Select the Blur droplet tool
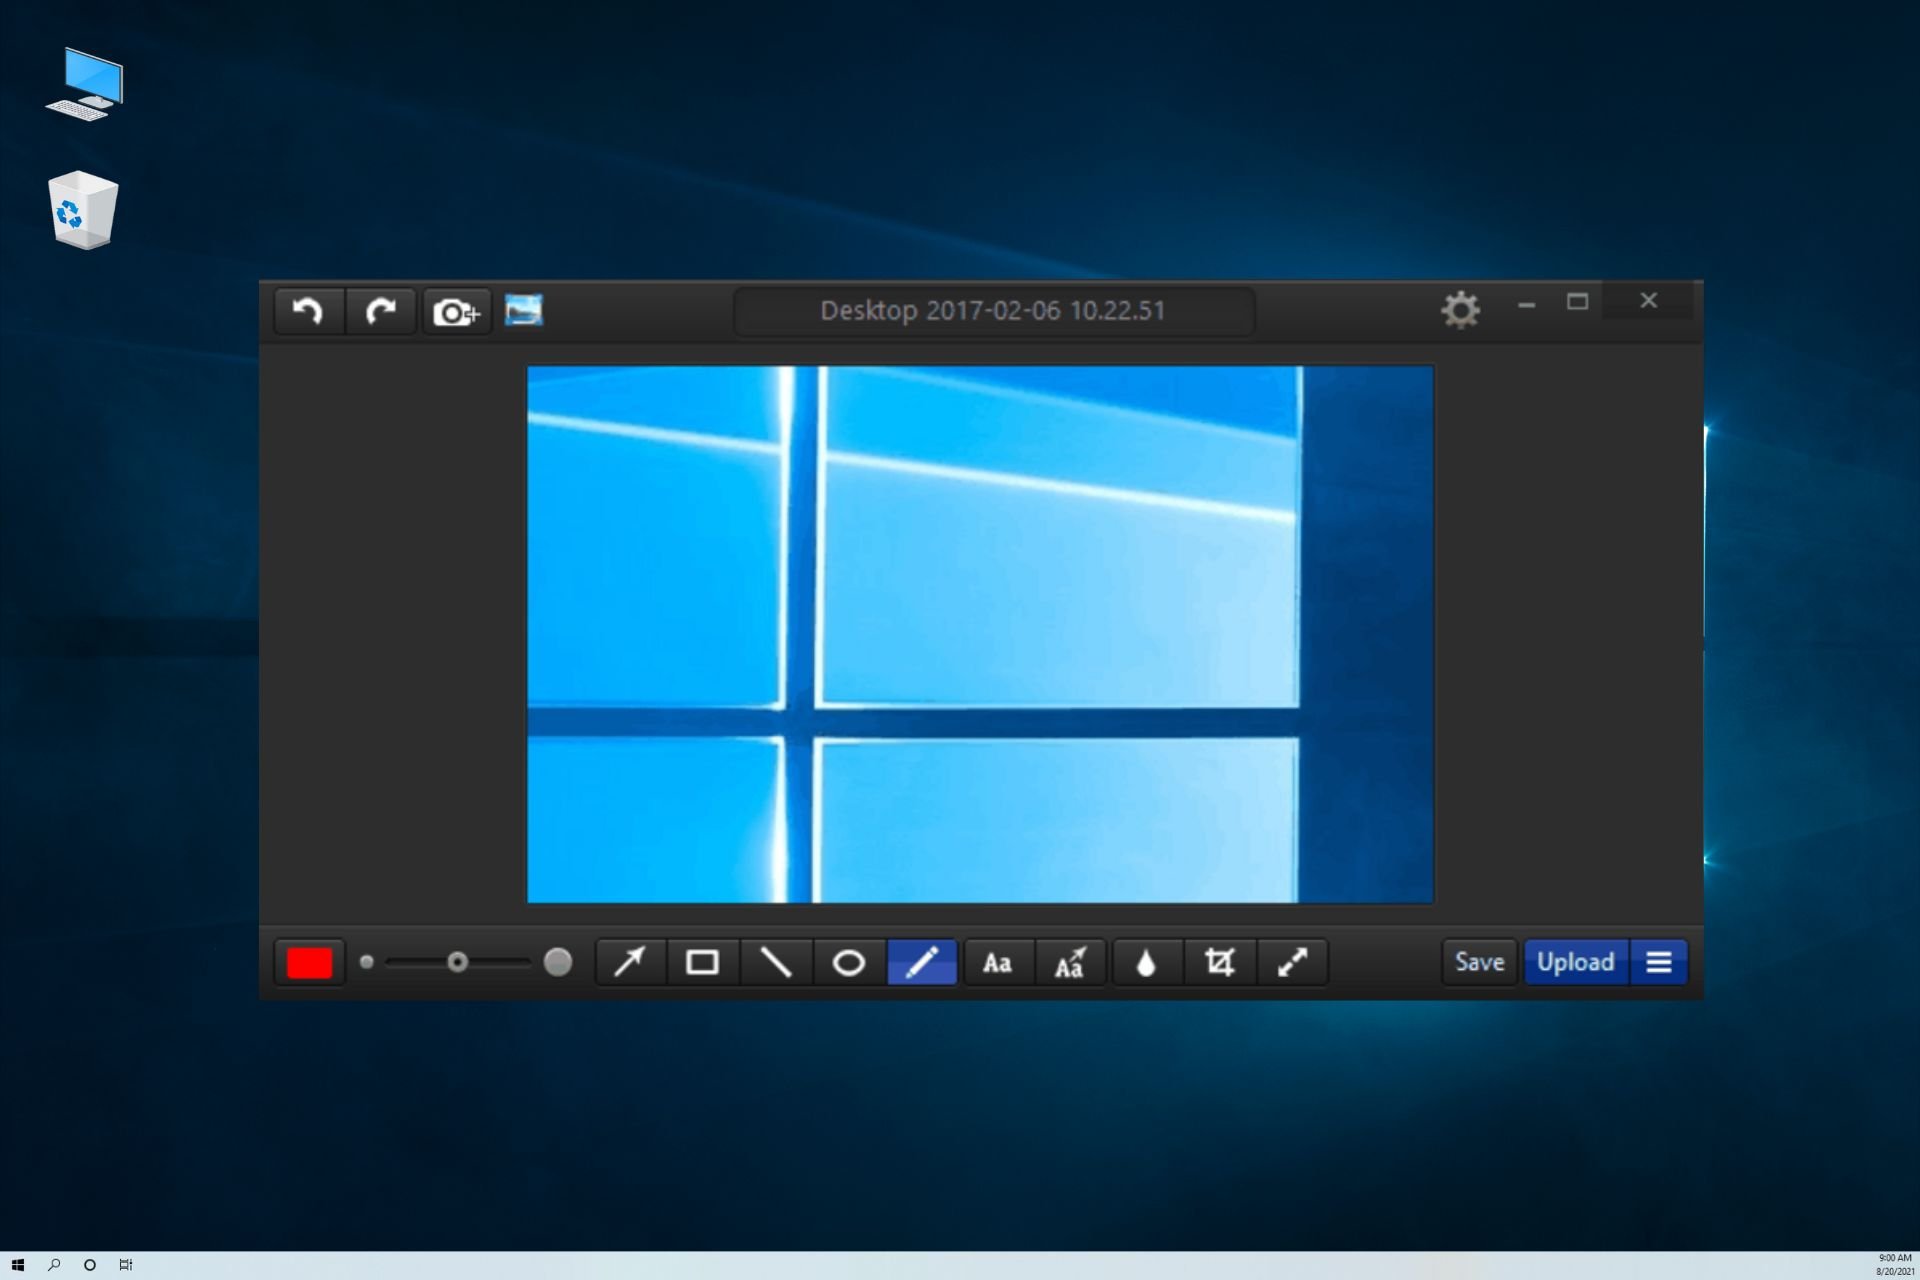This screenshot has height=1280, width=1920. tap(1146, 962)
